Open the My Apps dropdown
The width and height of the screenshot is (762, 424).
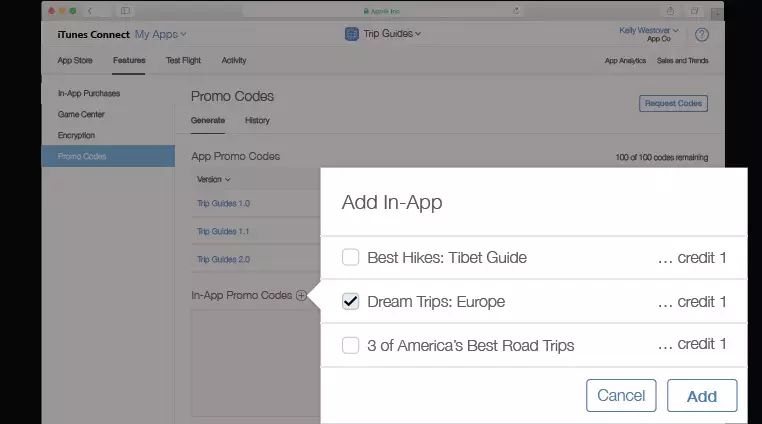pos(160,35)
